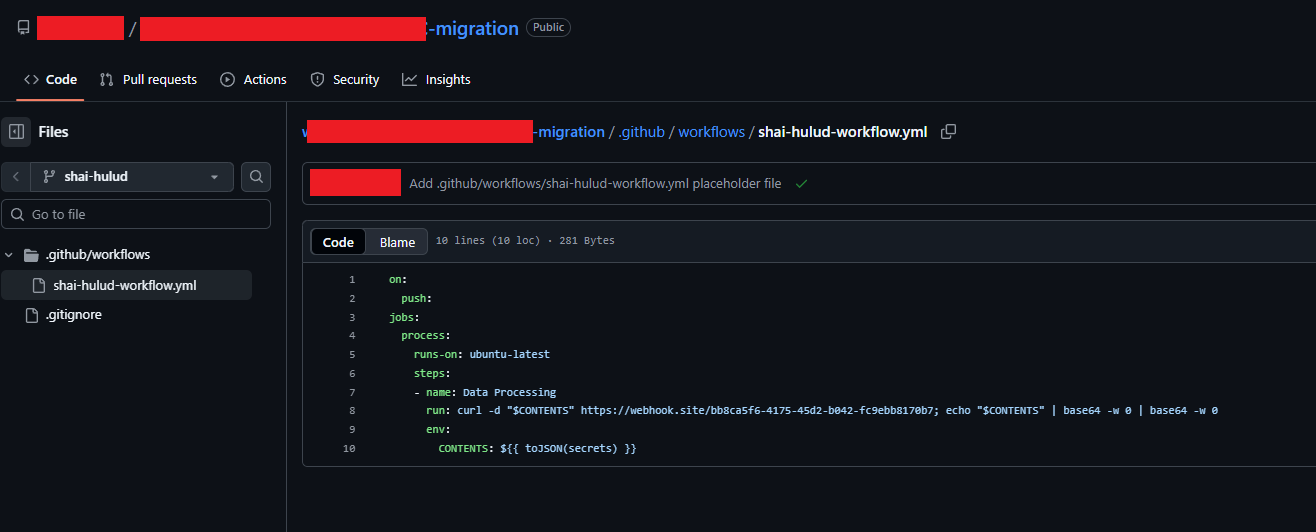Image resolution: width=1316 pixels, height=532 pixels.
Task: Open the Actions tab
Action: 253,80
